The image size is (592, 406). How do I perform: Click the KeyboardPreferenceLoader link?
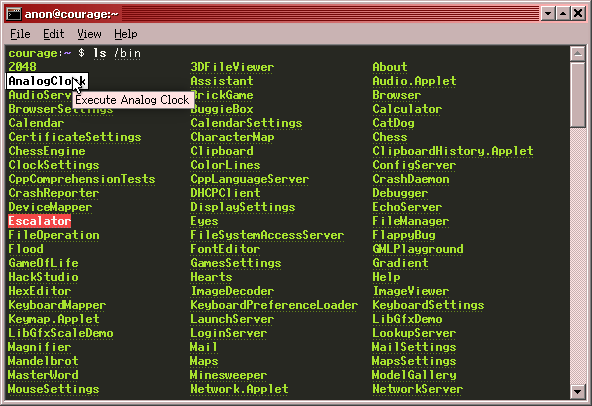point(274,305)
